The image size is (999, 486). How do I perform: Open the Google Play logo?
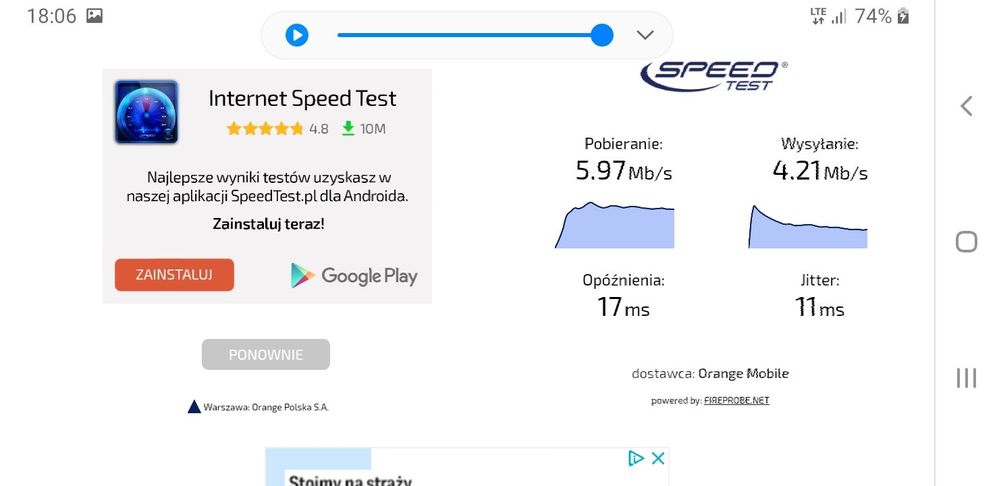[x=354, y=275]
